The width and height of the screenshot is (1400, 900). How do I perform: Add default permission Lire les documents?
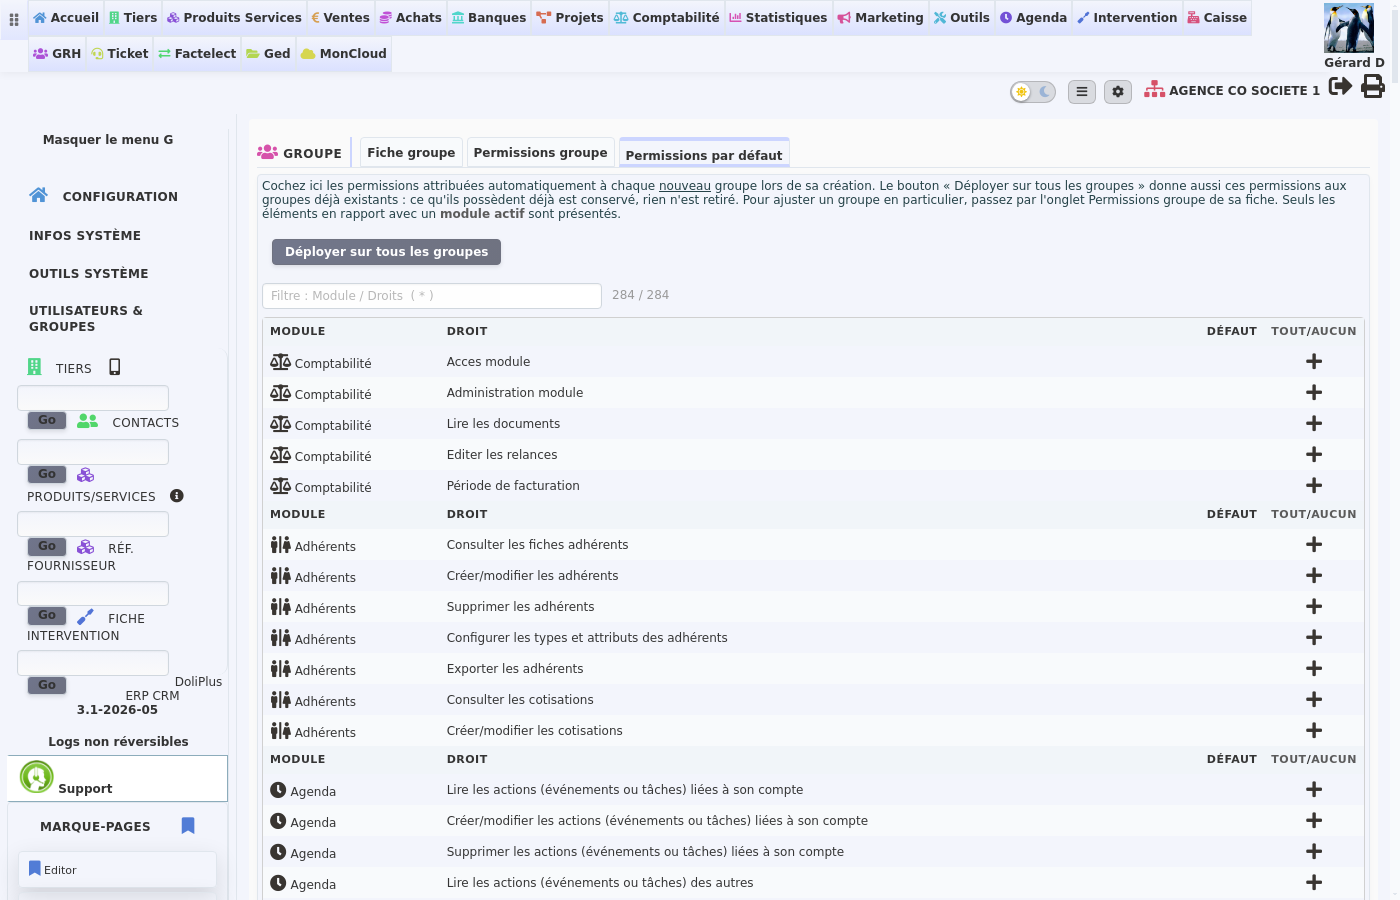click(x=1314, y=424)
